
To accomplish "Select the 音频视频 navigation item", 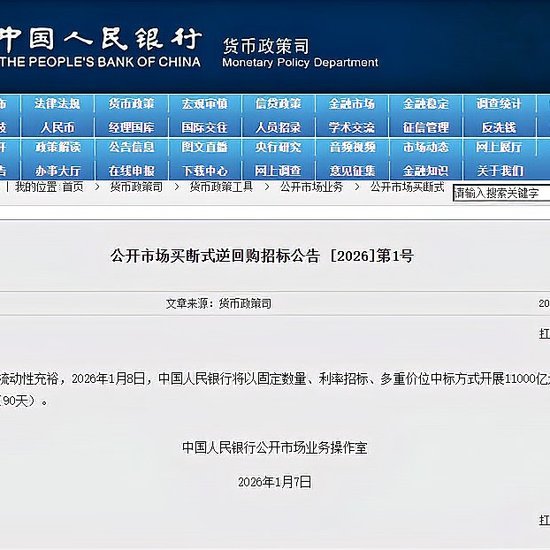I will pyautogui.click(x=353, y=147).
